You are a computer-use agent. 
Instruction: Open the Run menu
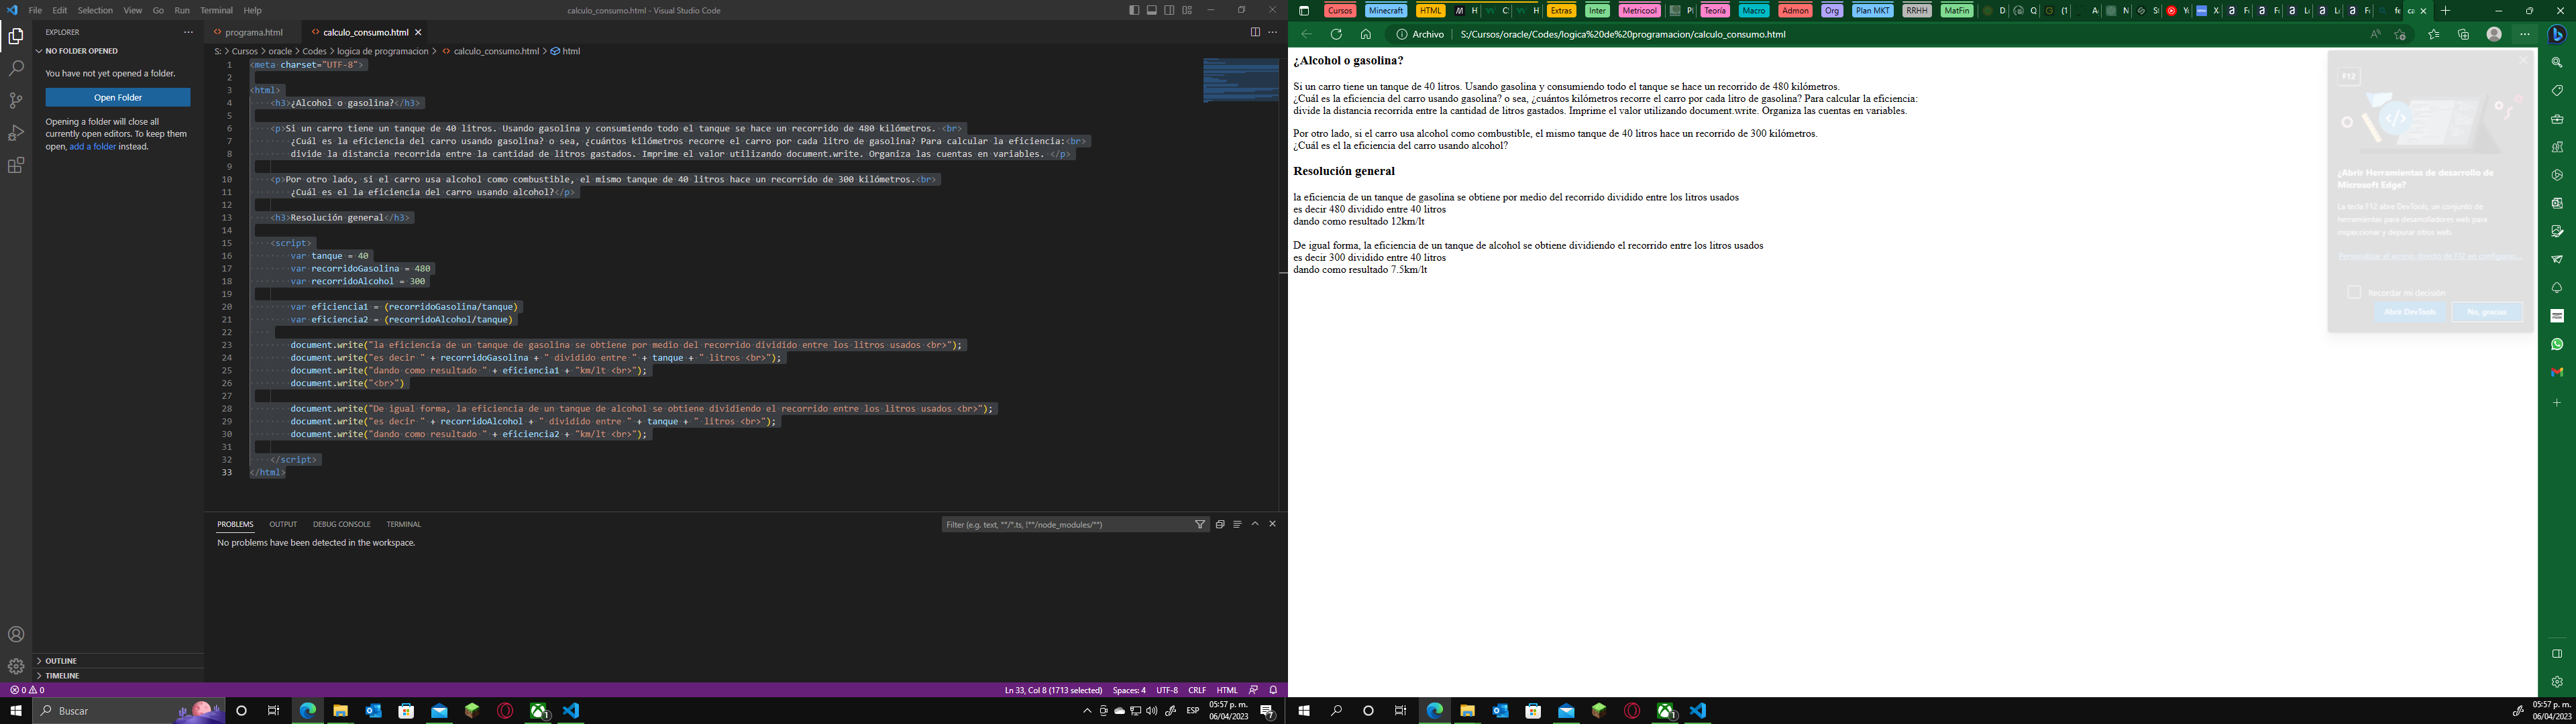182,10
